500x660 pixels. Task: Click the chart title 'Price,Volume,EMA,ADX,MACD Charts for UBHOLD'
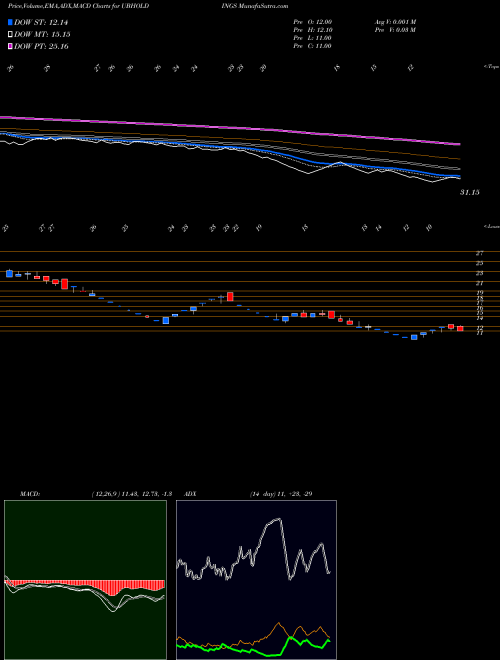(78, 6)
